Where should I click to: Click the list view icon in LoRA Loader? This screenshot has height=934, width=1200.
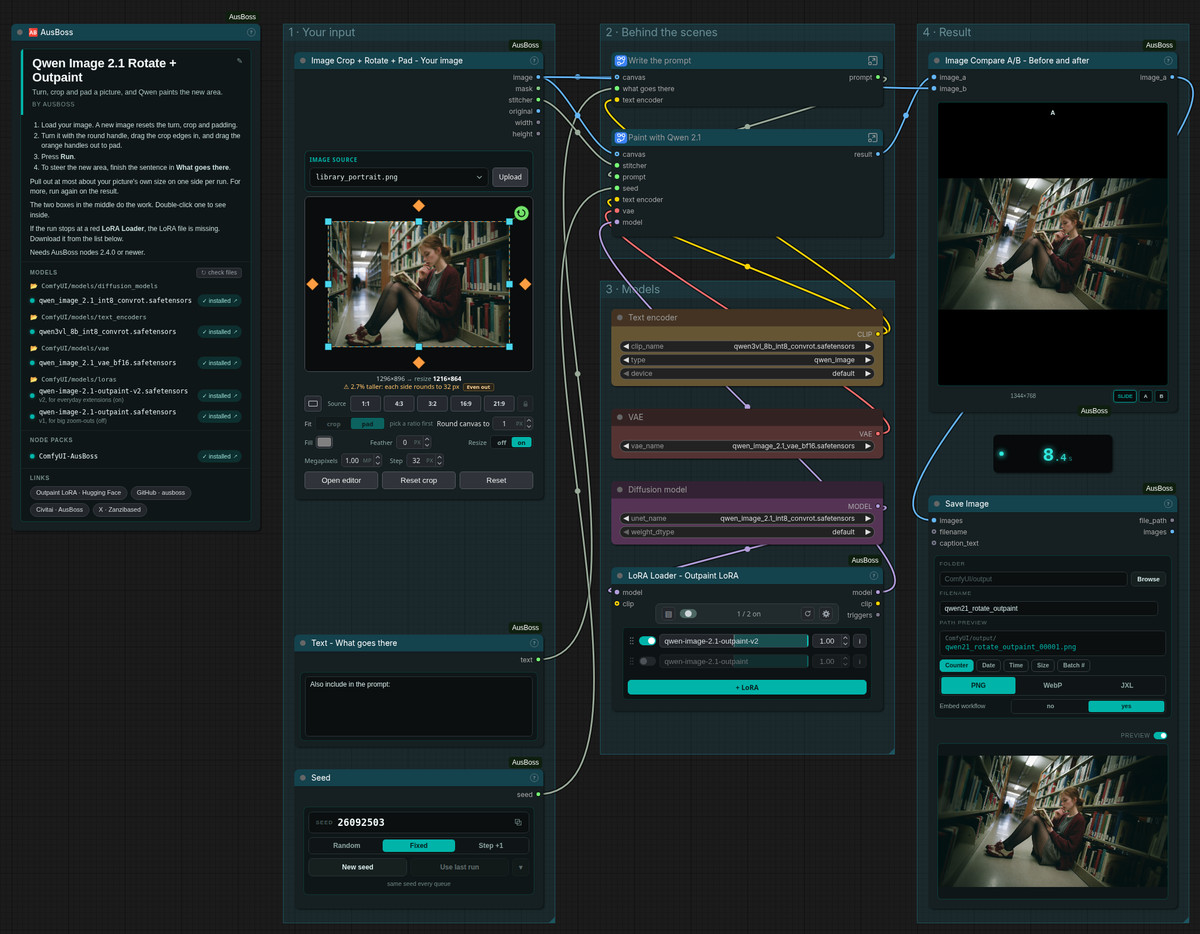(x=669, y=613)
